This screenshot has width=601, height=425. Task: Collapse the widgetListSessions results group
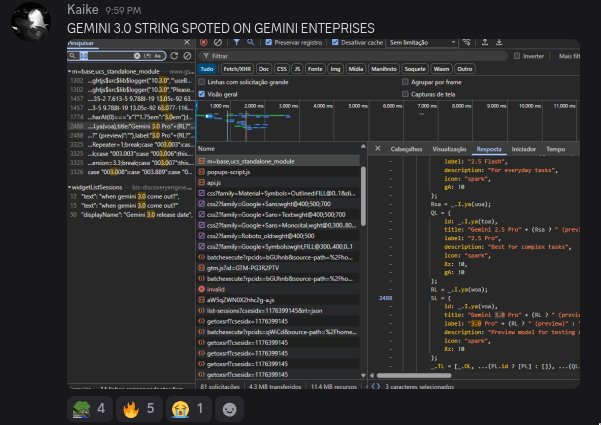click(70, 187)
